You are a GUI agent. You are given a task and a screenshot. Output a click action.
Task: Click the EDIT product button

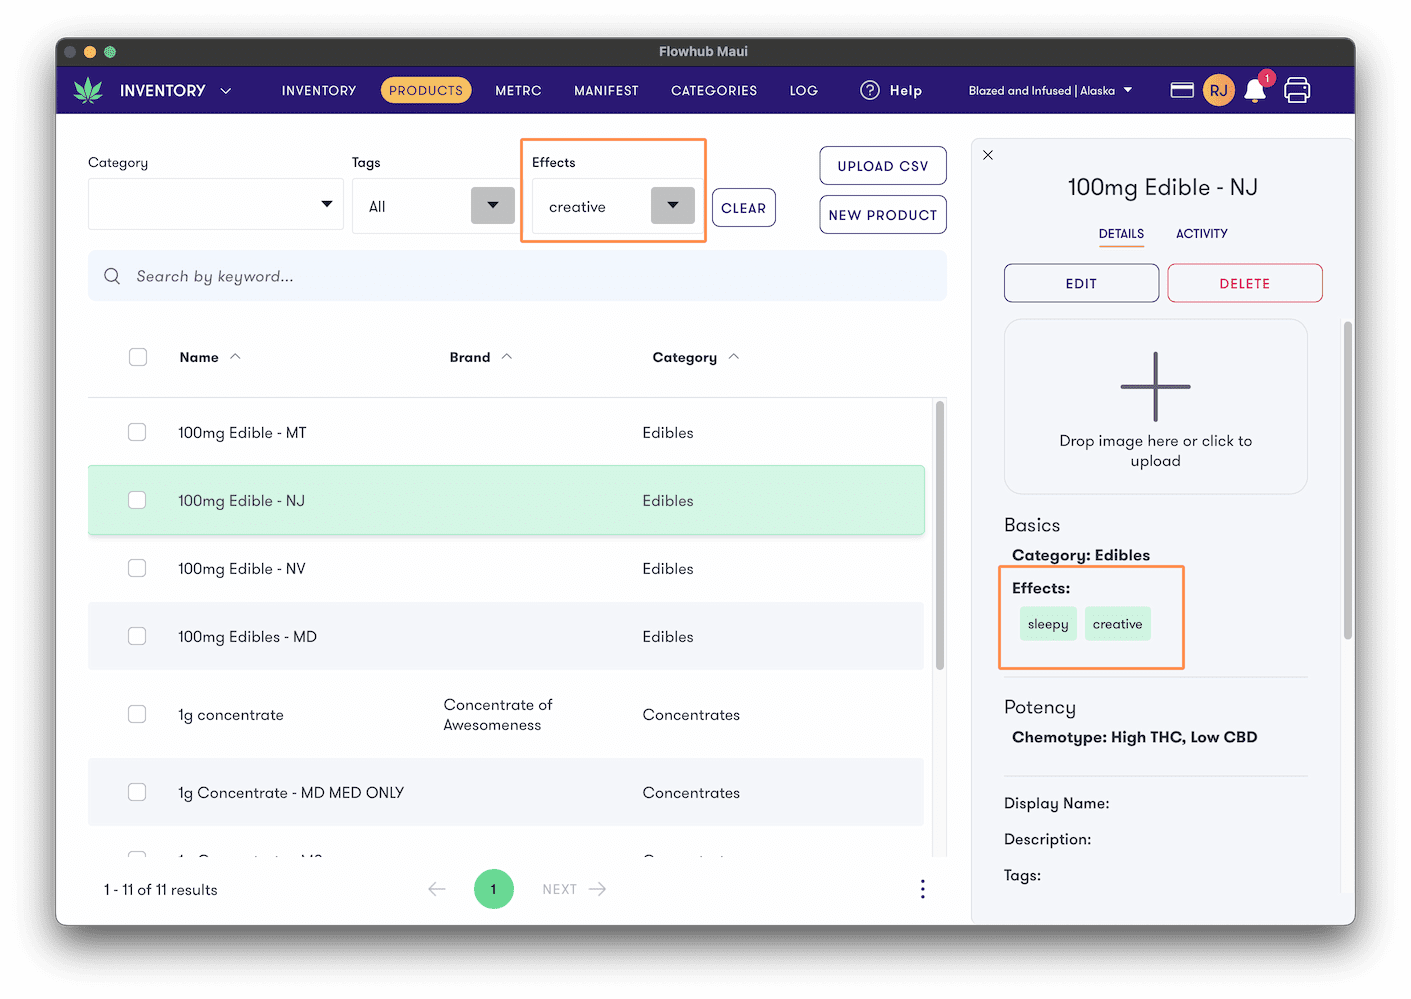point(1081,283)
